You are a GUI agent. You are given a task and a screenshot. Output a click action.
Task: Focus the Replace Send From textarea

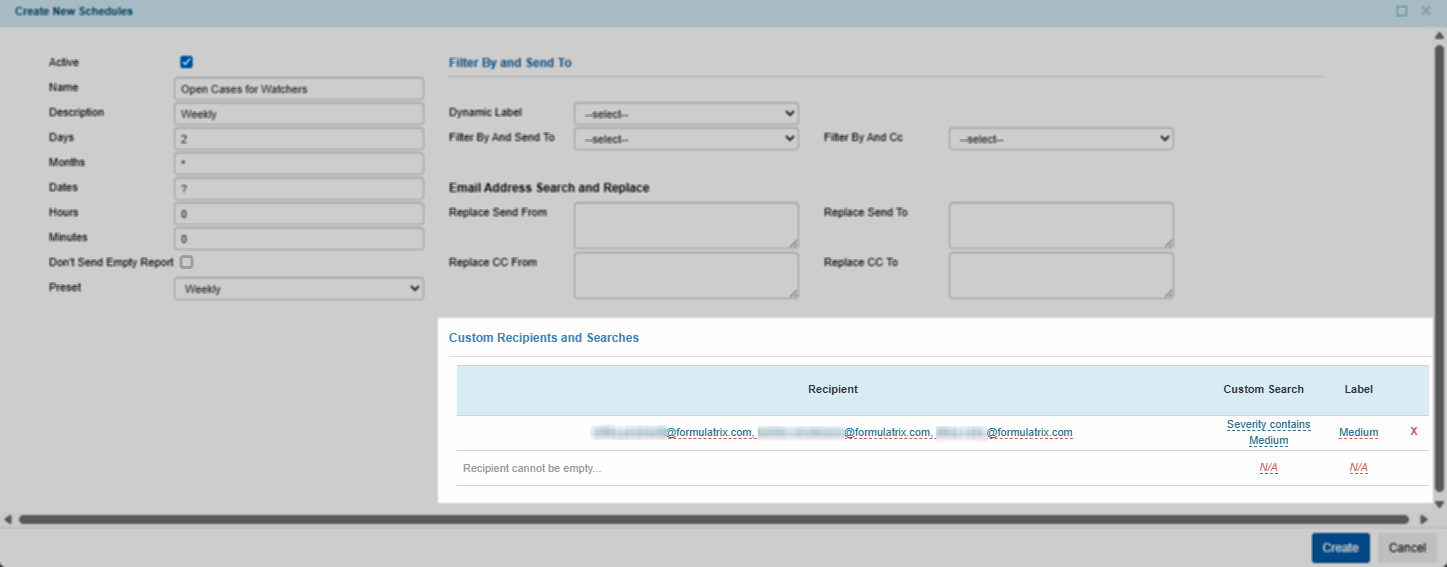[686, 225]
